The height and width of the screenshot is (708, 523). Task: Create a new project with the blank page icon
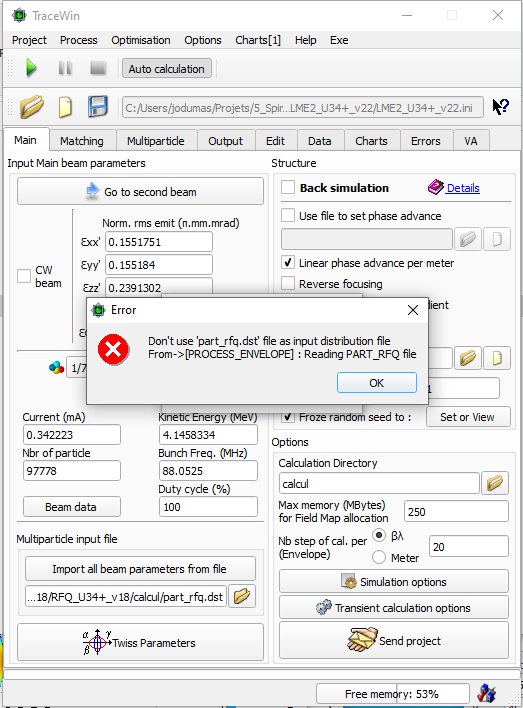click(65, 107)
